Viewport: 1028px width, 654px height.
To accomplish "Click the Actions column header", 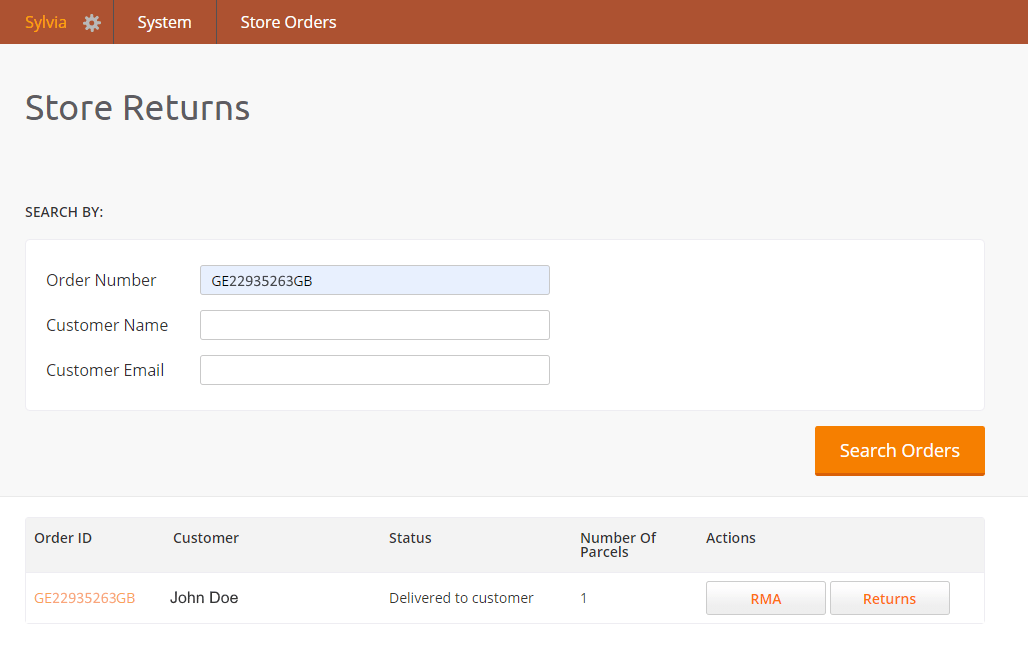I will (730, 538).
